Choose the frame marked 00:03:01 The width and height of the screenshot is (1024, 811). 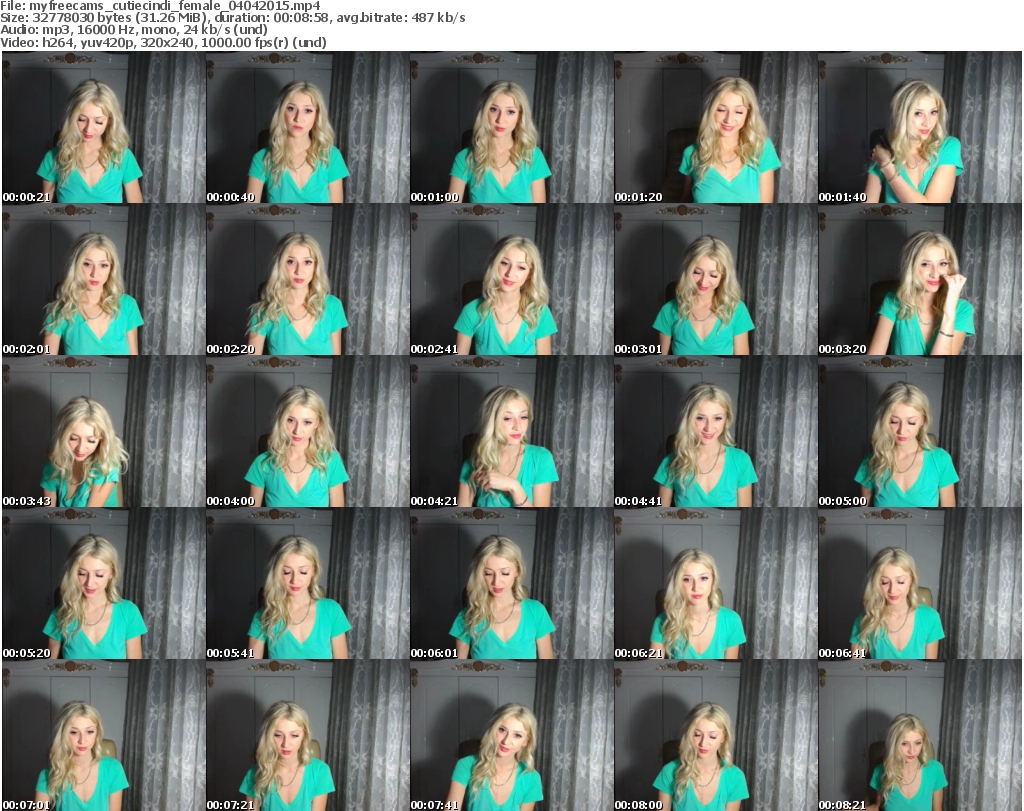click(x=716, y=279)
